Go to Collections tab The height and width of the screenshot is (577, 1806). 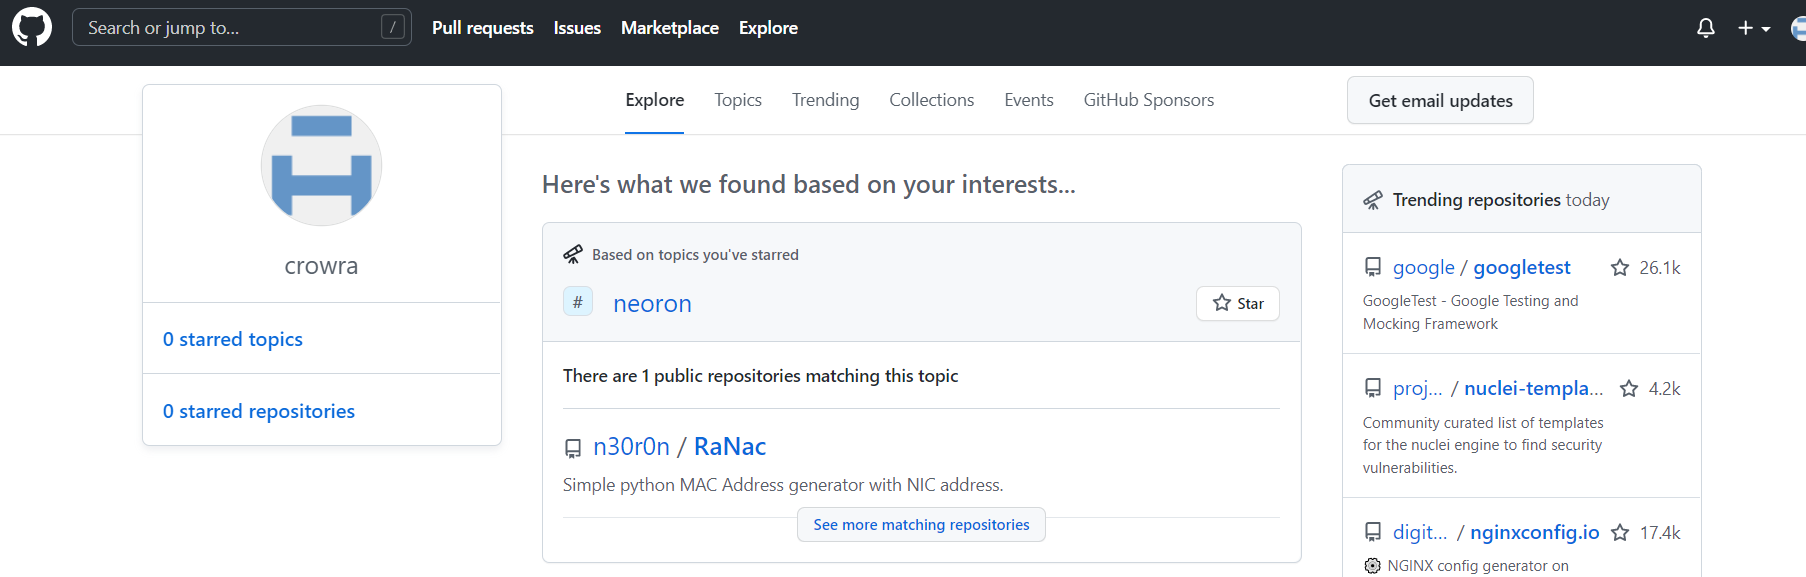pos(931,100)
